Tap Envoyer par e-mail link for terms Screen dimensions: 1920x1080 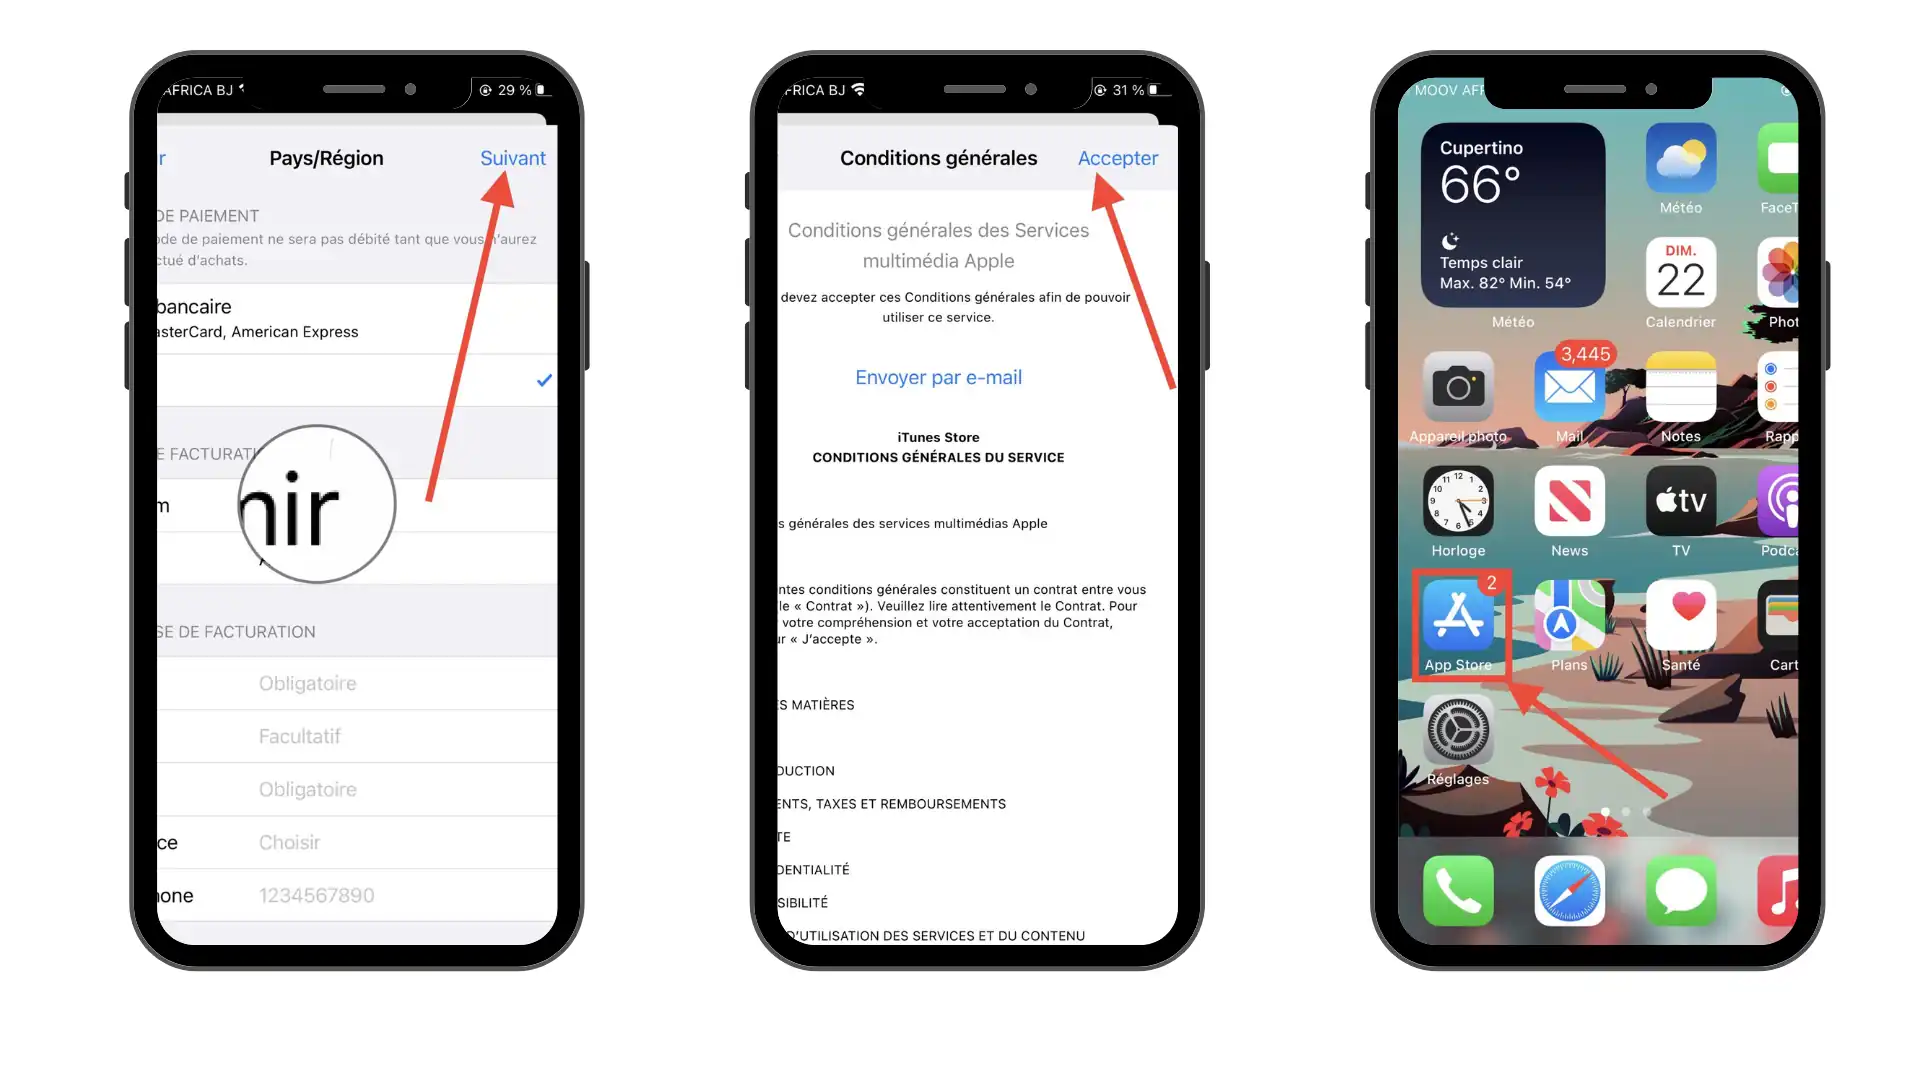click(x=938, y=377)
